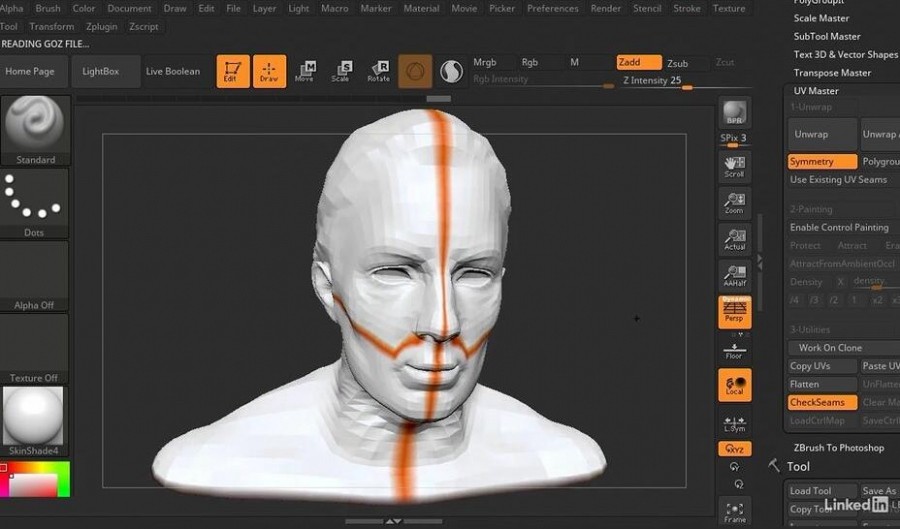Collapse the UV Master section

pos(816,91)
